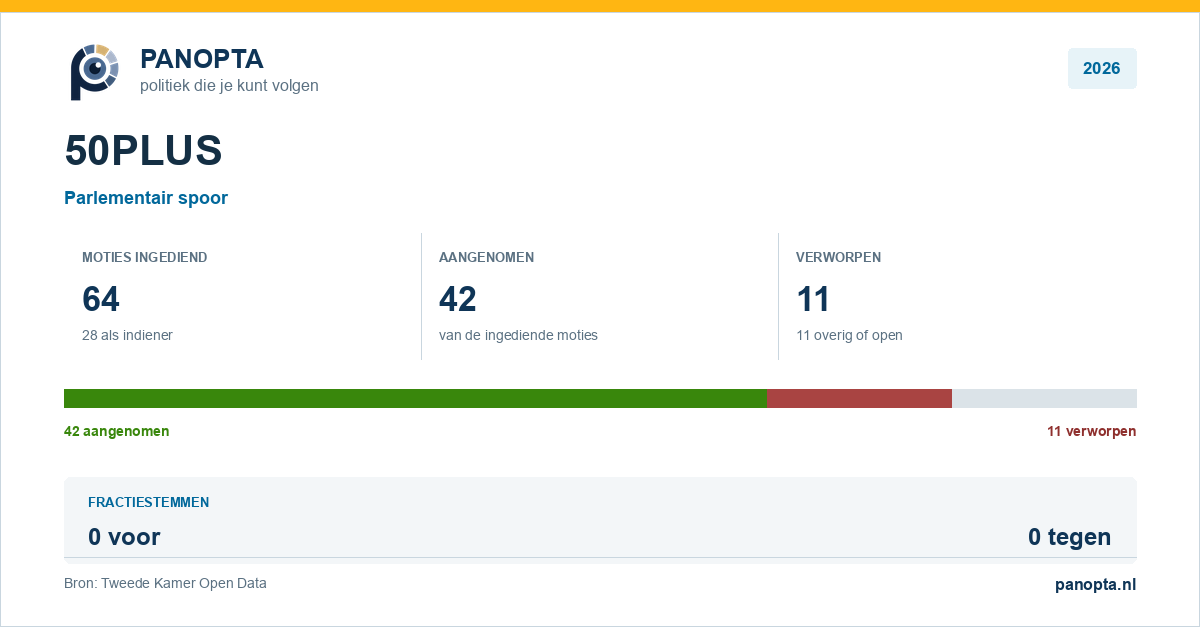Screen dimensions: 1200x627
Task: Click the grey remaining segment of the bar
Action: [1044, 398]
